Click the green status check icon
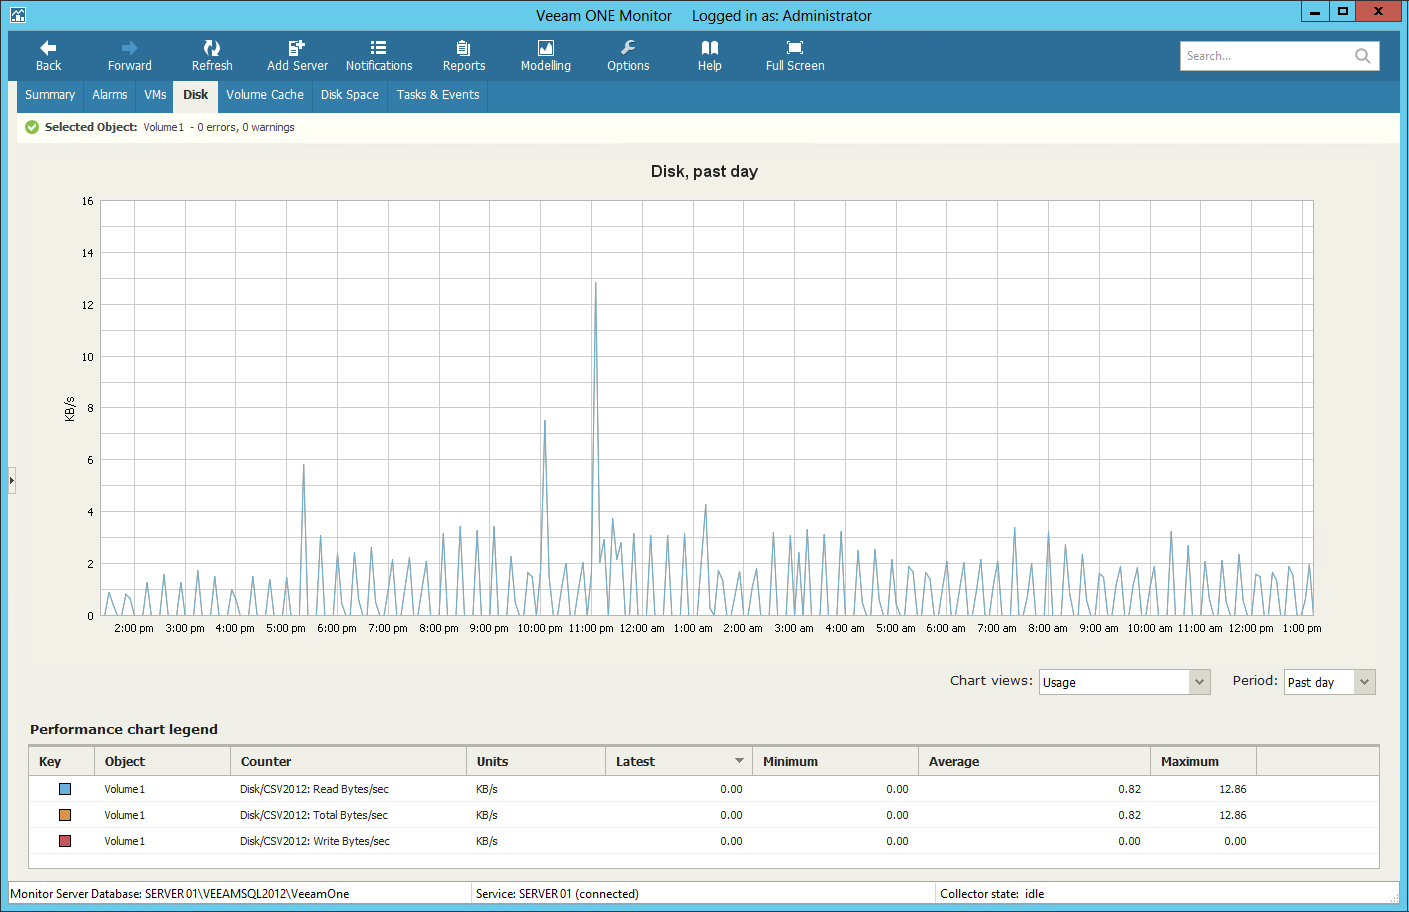The height and width of the screenshot is (912, 1409). [32, 127]
